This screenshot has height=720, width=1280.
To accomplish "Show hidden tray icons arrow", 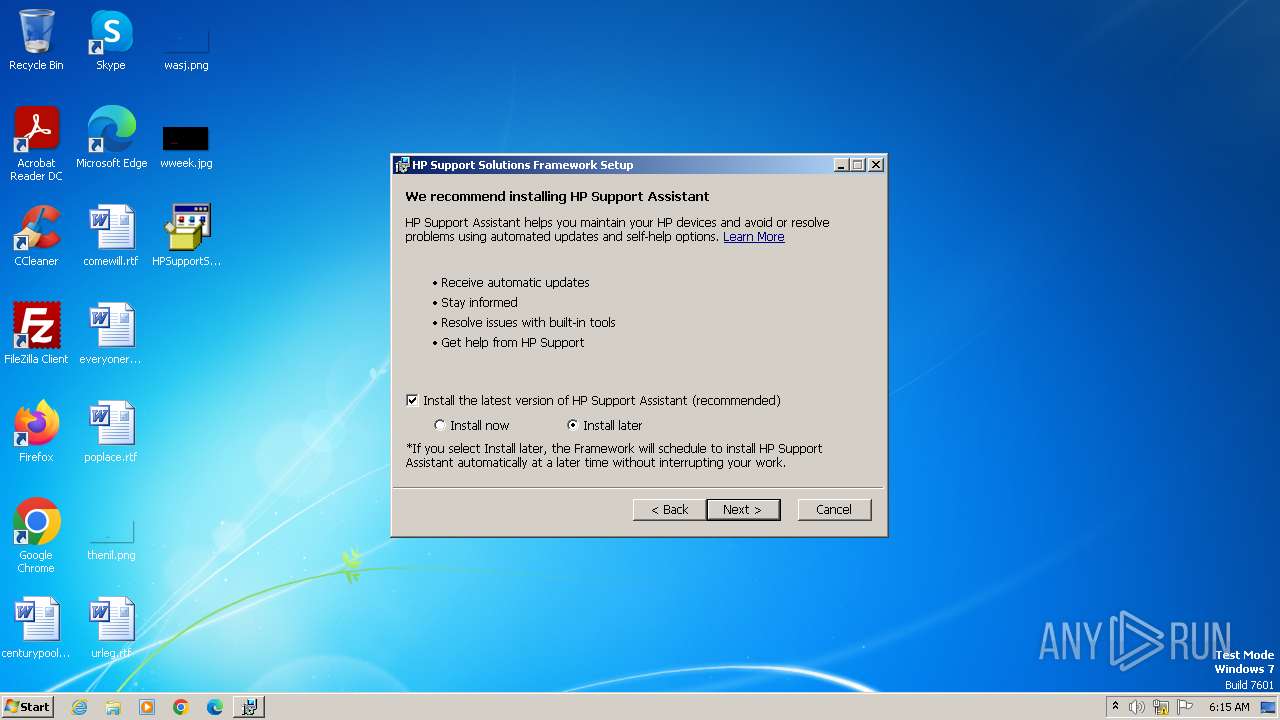I will click(x=1115, y=707).
